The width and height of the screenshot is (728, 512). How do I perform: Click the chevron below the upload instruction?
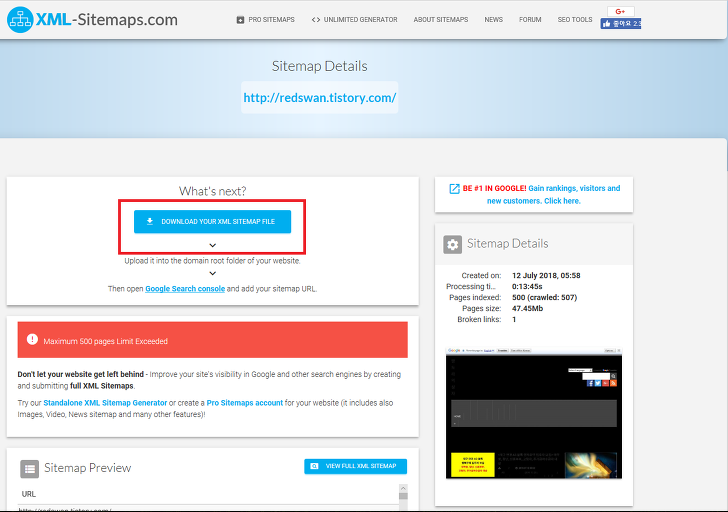(x=213, y=273)
